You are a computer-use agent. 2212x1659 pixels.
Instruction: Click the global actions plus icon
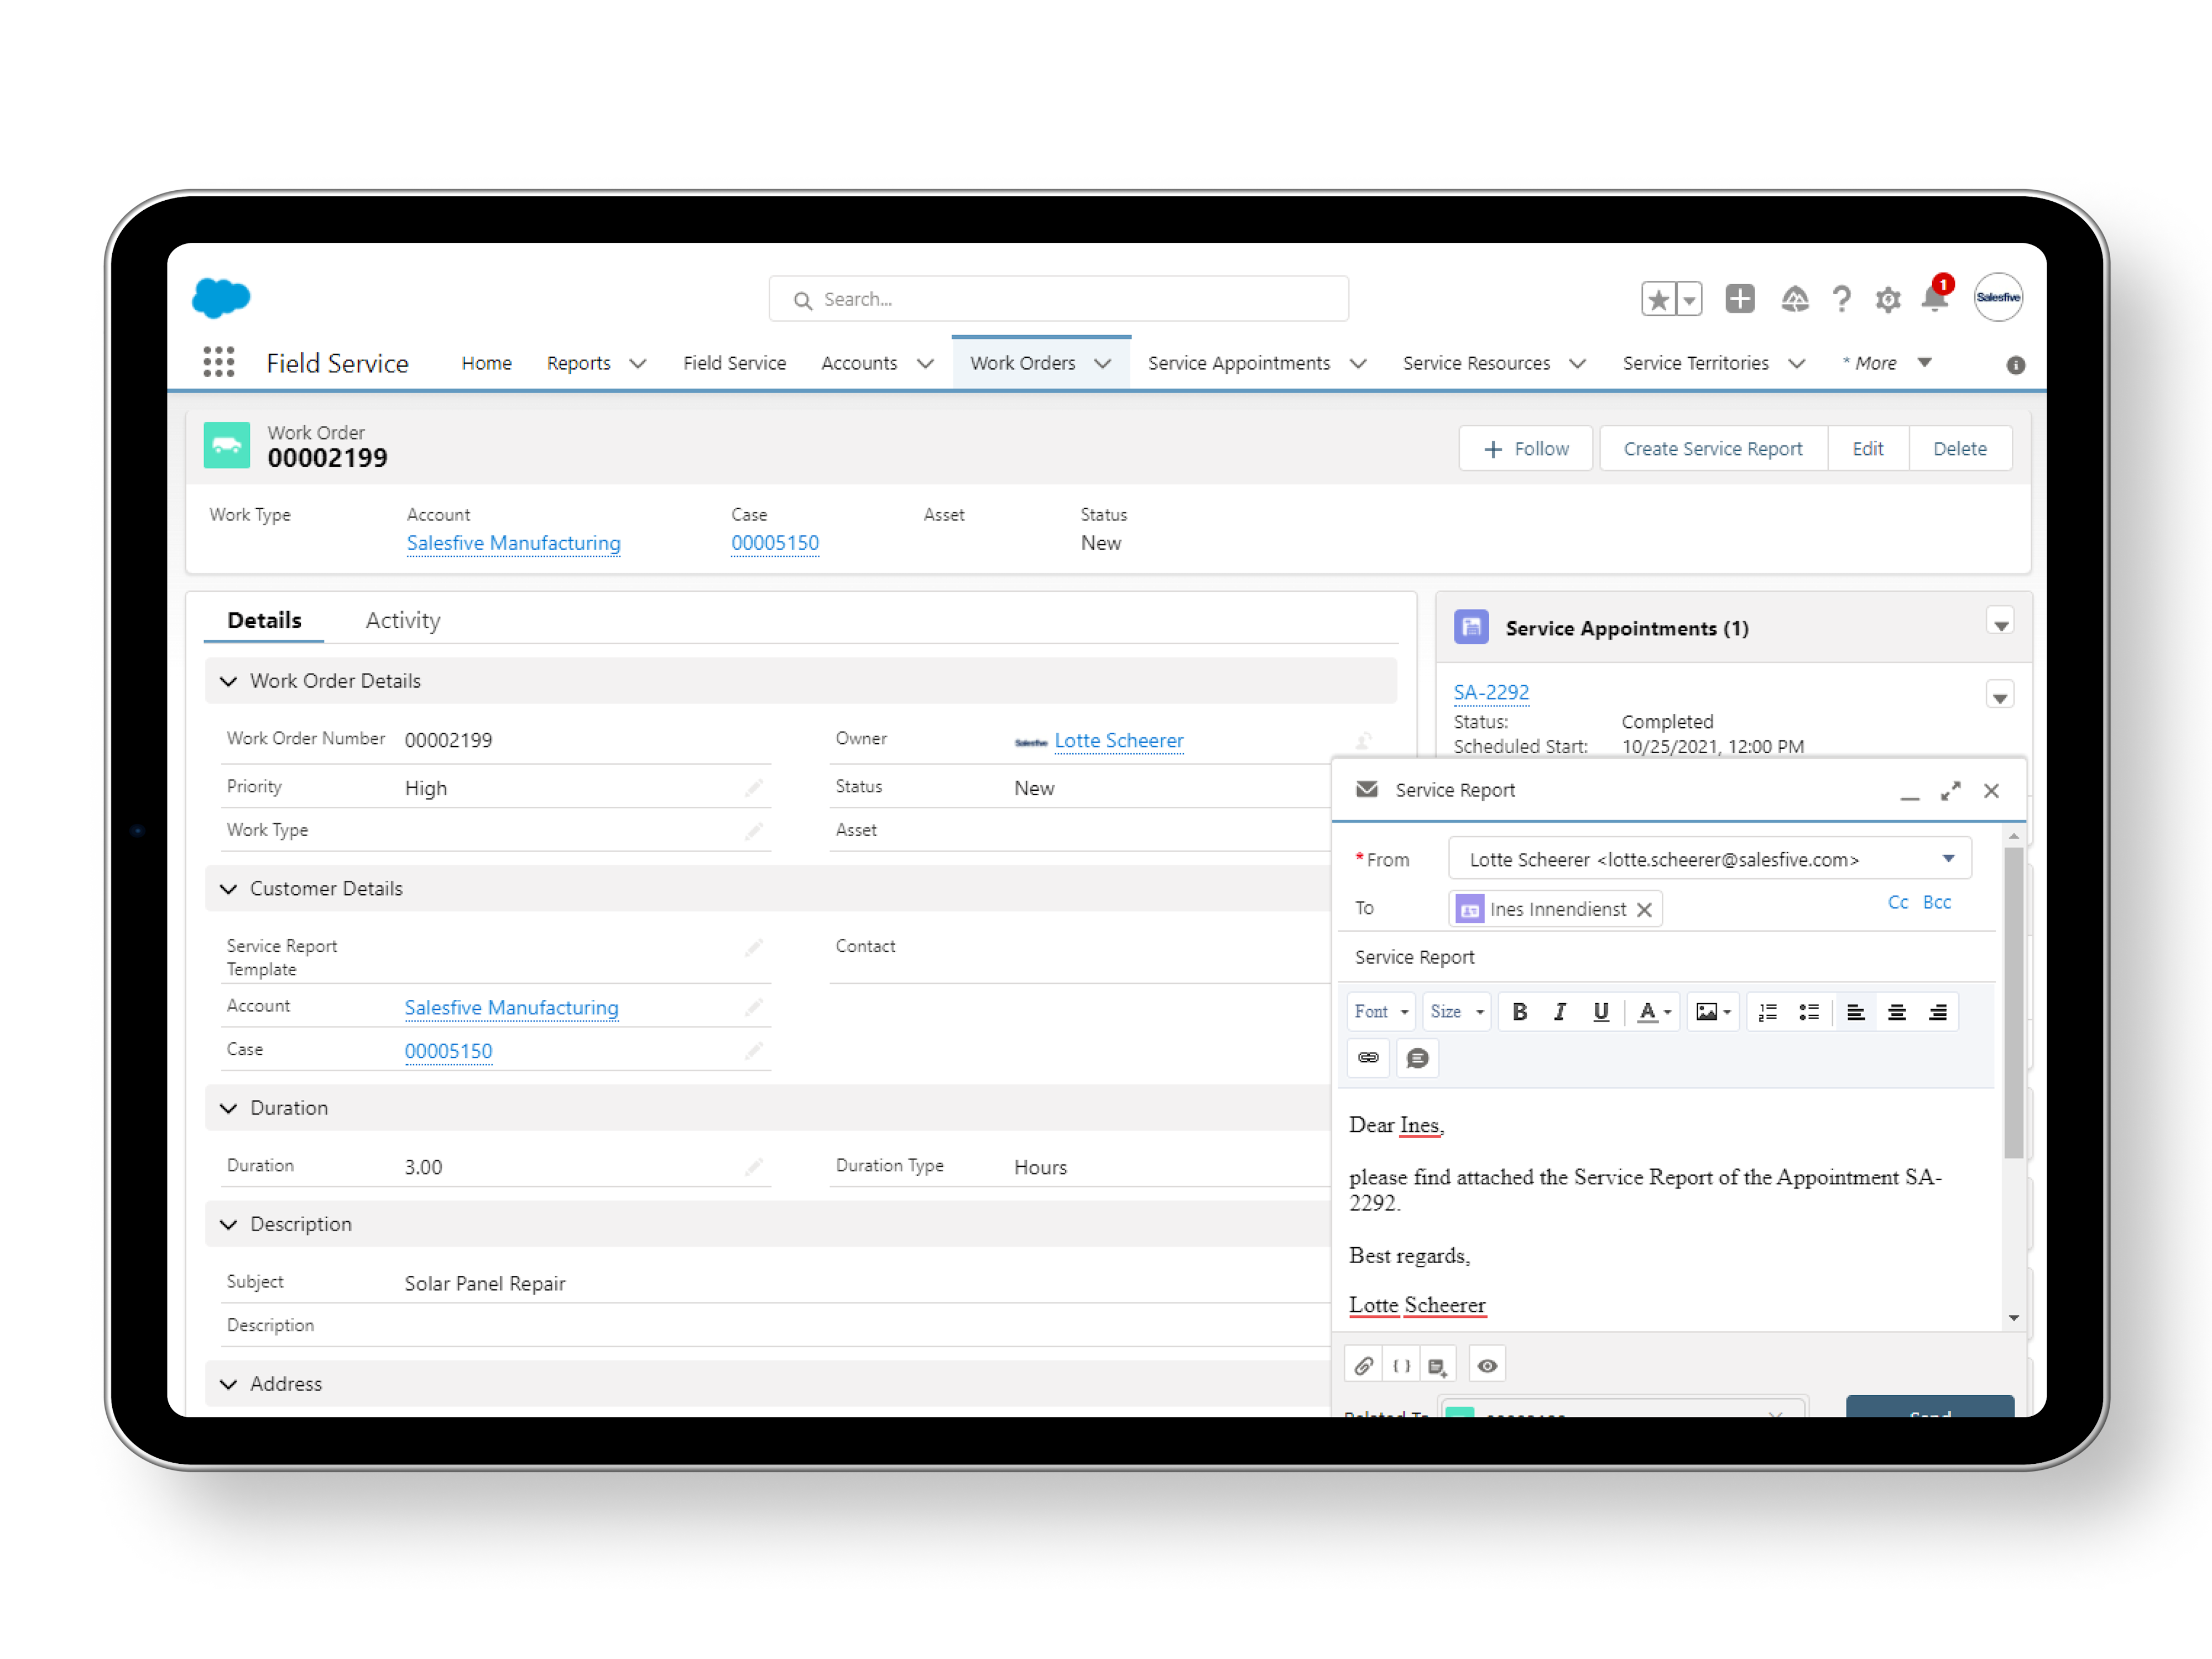coord(1739,298)
